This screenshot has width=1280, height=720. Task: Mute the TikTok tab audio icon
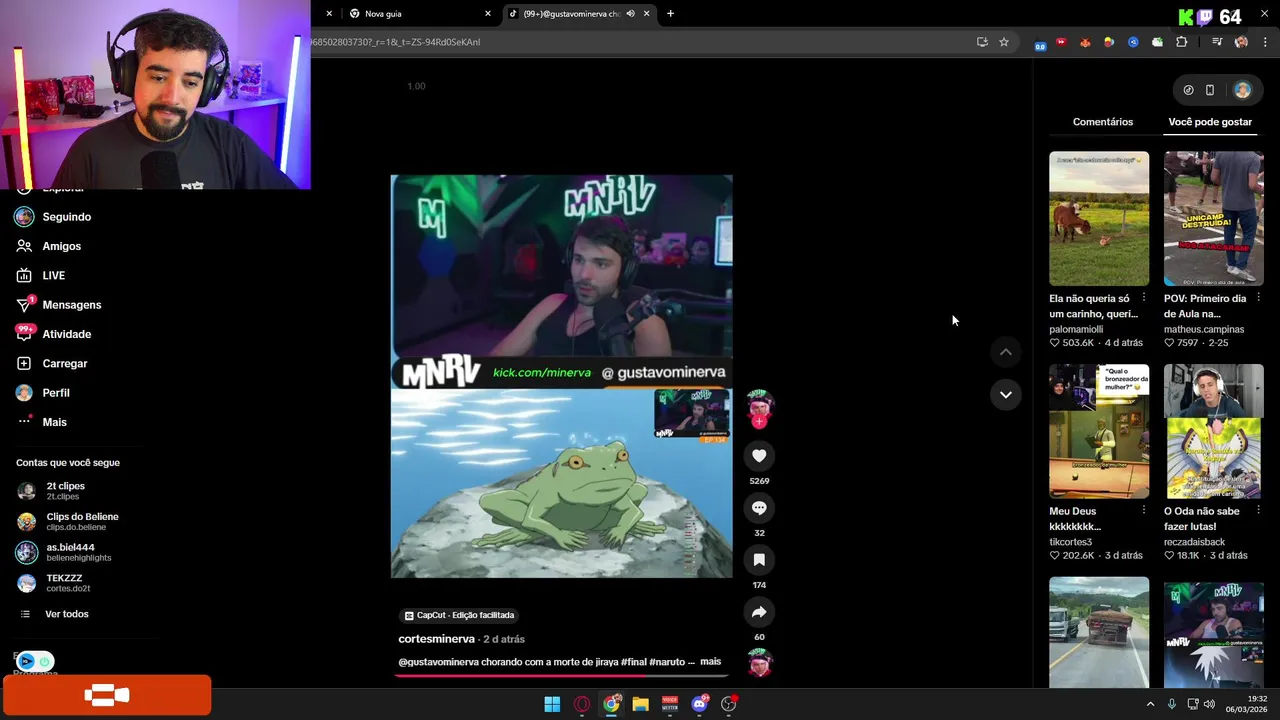pyautogui.click(x=630, y=14)
